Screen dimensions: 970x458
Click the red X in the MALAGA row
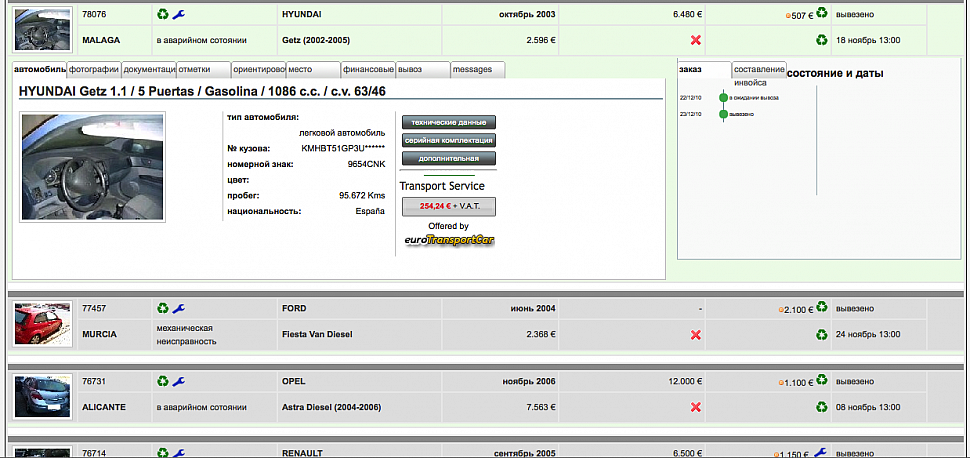[695, 40]
